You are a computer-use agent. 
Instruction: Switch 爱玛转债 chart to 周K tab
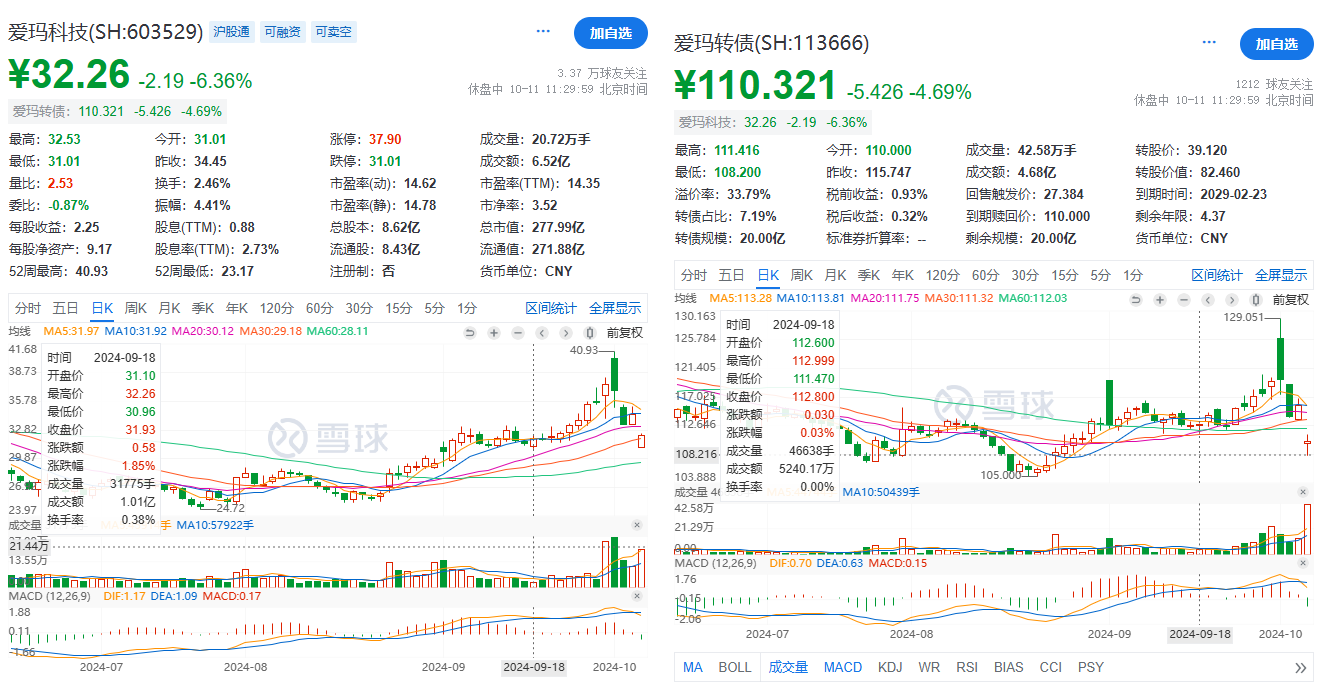coord(802,275)
